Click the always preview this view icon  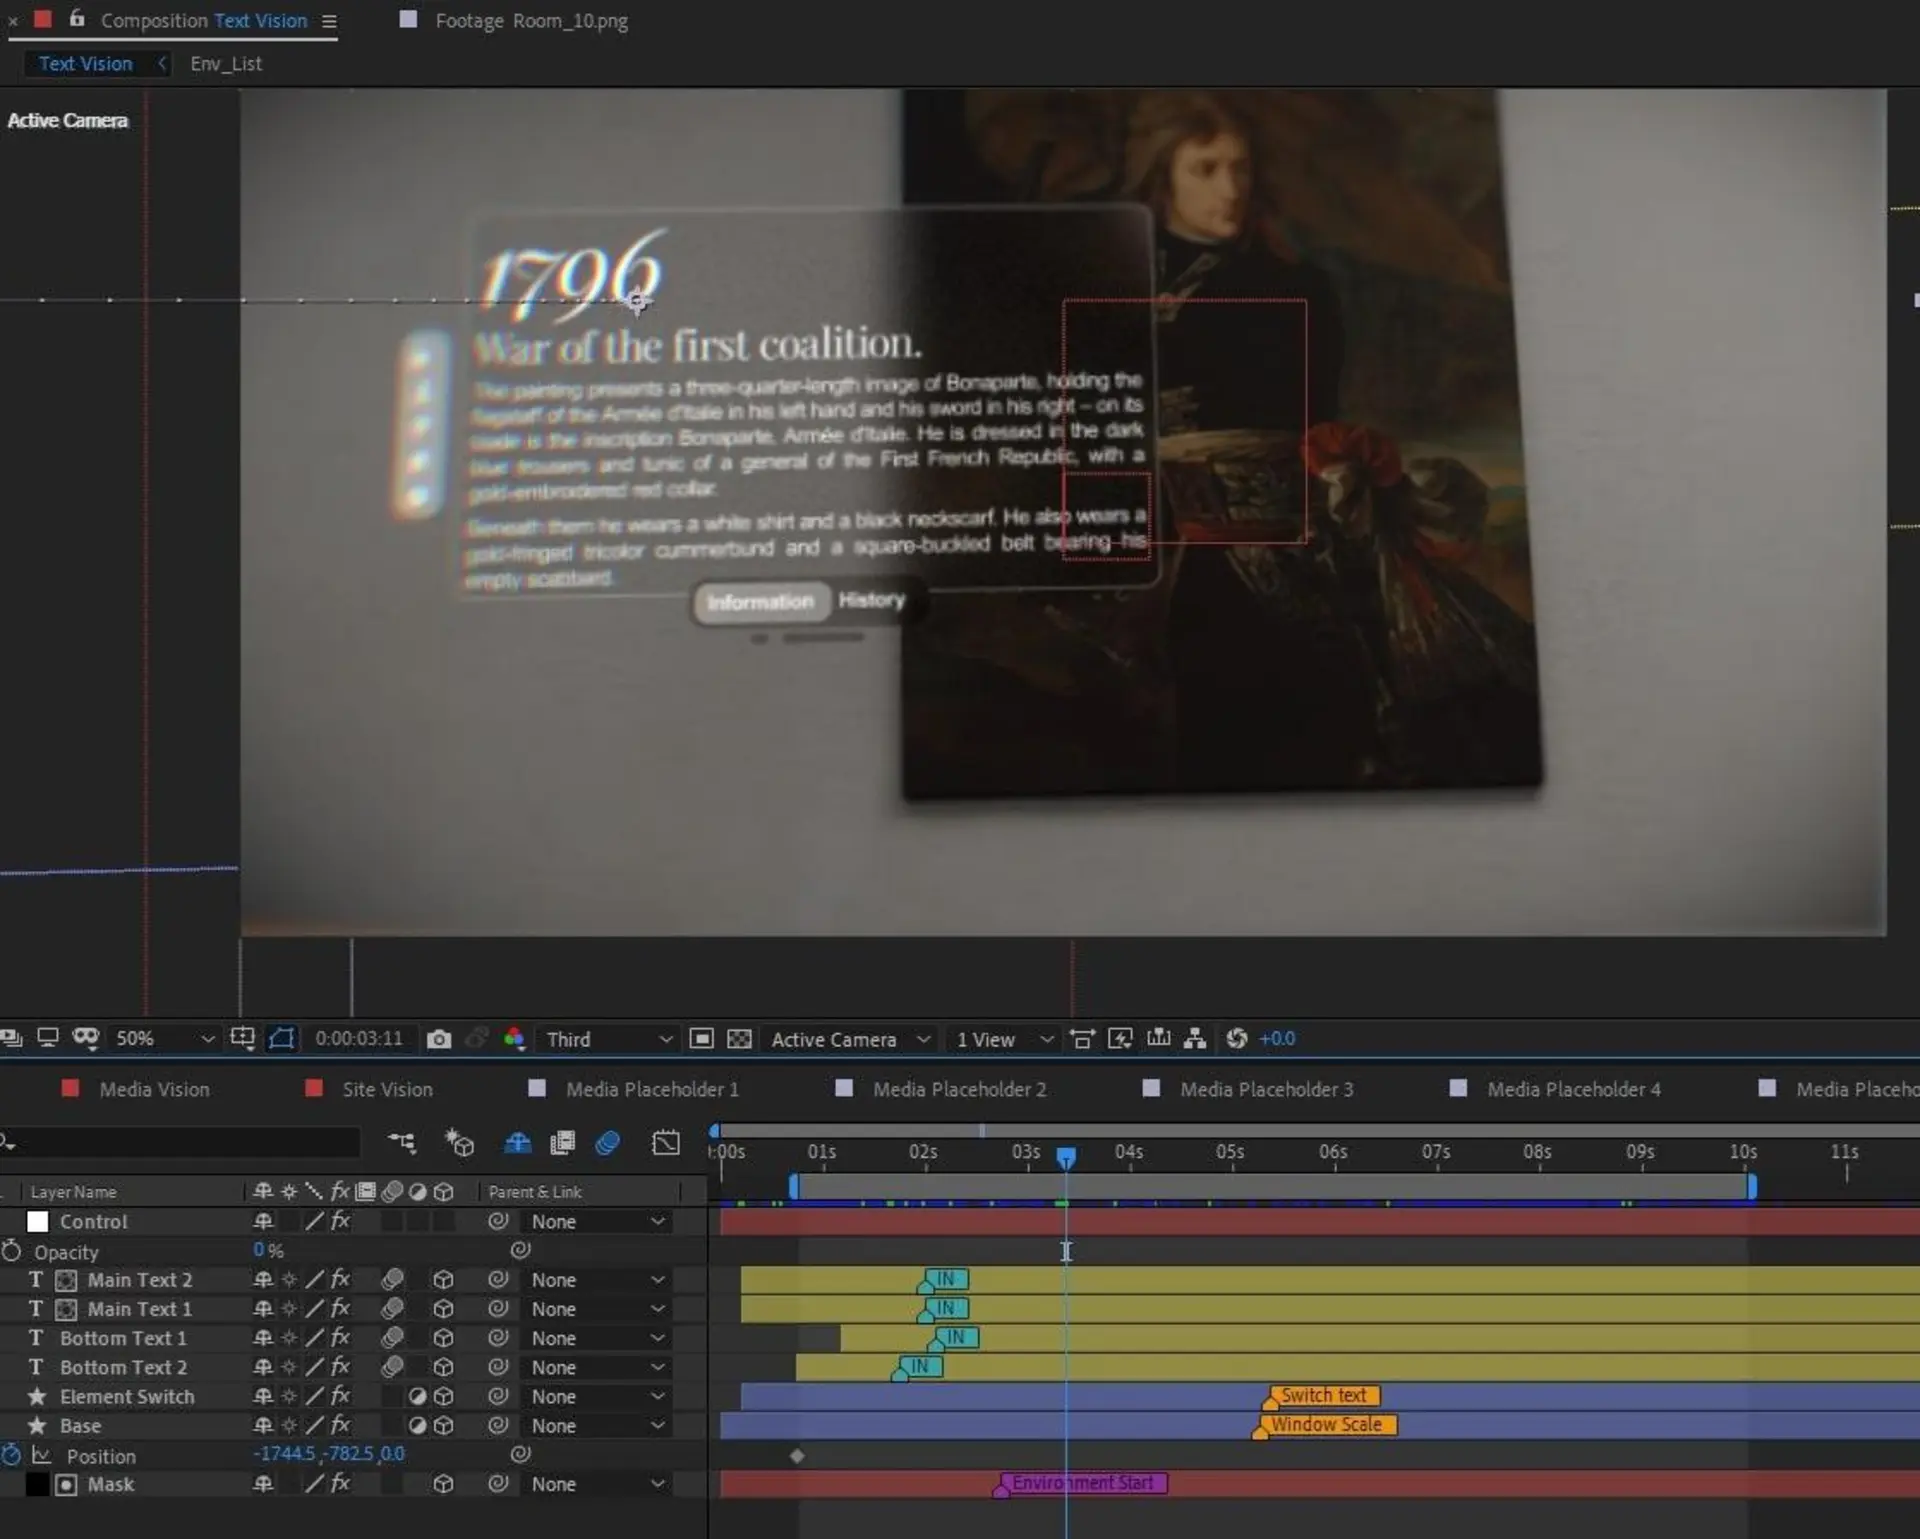[x=12, y=1038]
